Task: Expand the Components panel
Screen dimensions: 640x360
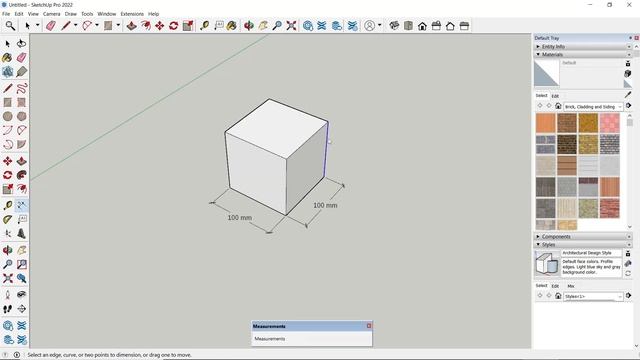Action: [x=582, y=236]
